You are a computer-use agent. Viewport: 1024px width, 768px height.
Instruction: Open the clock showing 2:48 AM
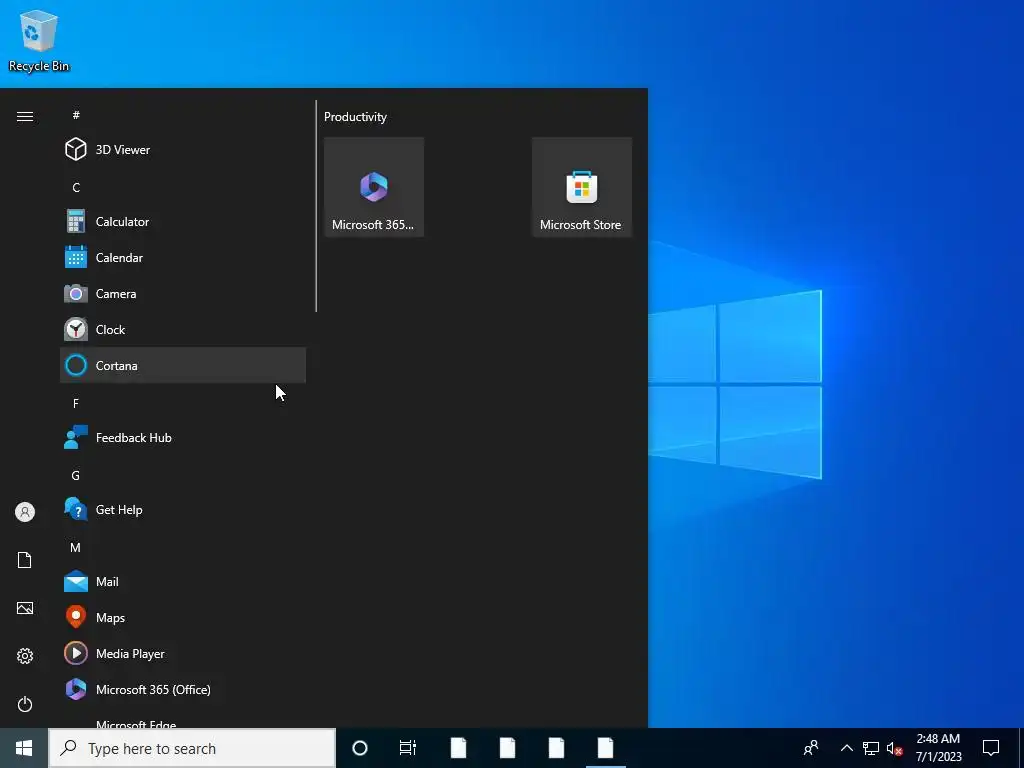938,748
